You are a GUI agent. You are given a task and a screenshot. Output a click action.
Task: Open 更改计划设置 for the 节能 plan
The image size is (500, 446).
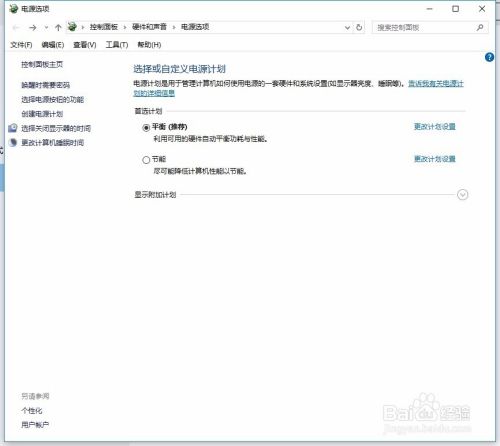(x=435, y=159)
